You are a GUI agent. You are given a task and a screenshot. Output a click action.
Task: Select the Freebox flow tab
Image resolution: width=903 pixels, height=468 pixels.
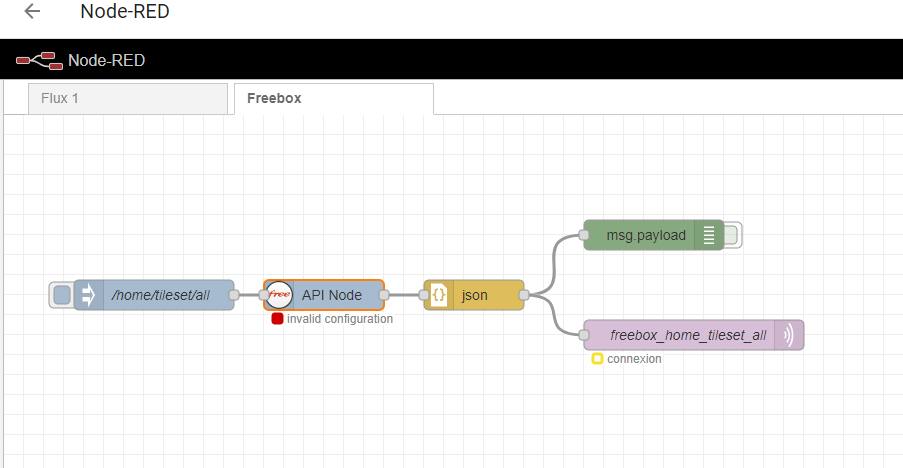pyautogui.click(x=334, y=98)
